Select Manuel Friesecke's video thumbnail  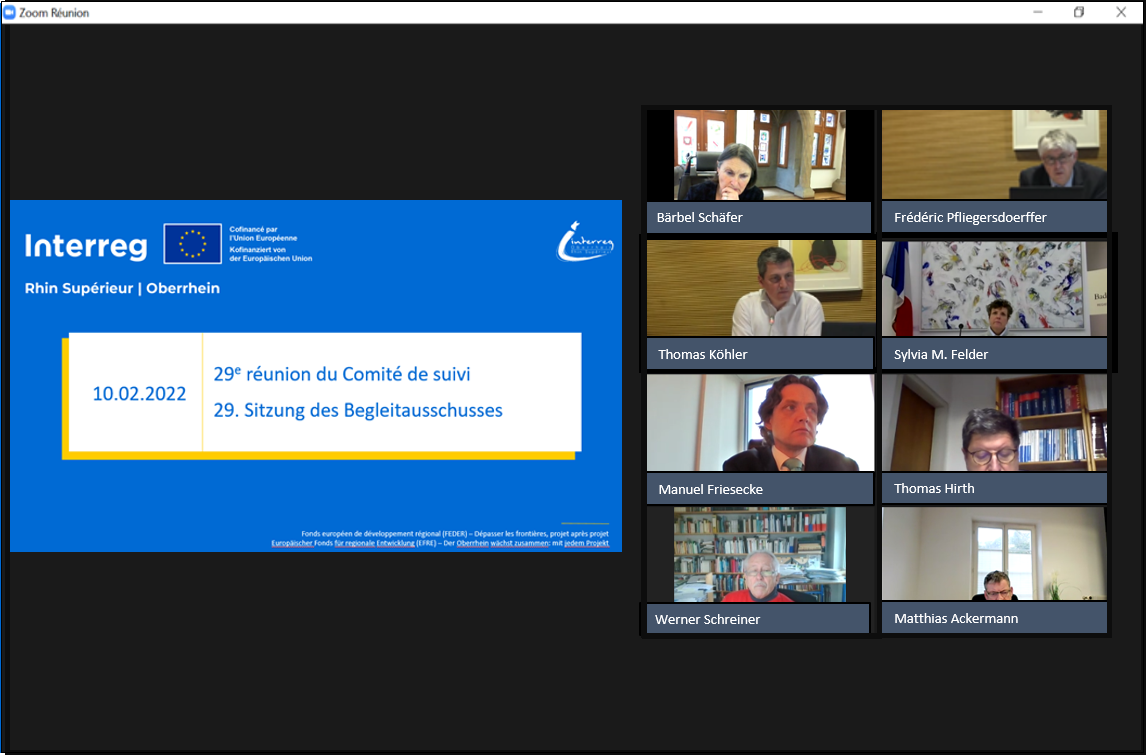pyautogui.click(x=760, y=422)
